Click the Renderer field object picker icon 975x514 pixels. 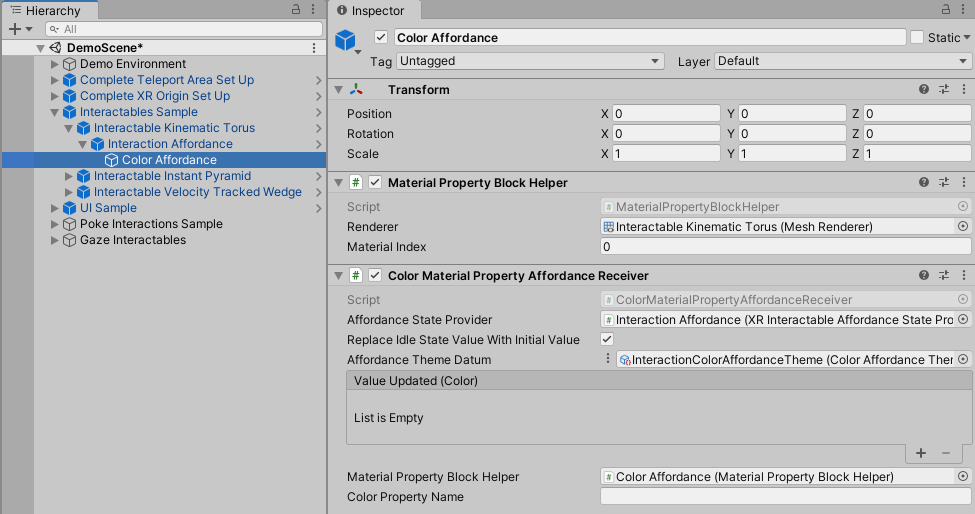click(x=962, y=227)
